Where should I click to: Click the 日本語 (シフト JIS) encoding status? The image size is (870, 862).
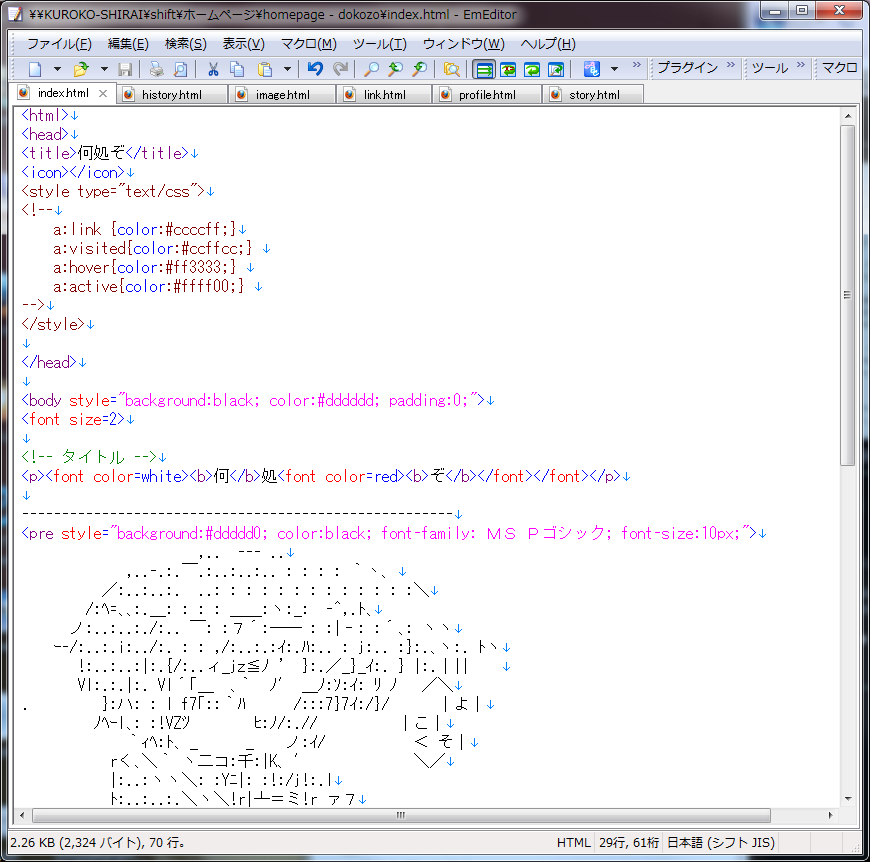click(x=720, y=843)
